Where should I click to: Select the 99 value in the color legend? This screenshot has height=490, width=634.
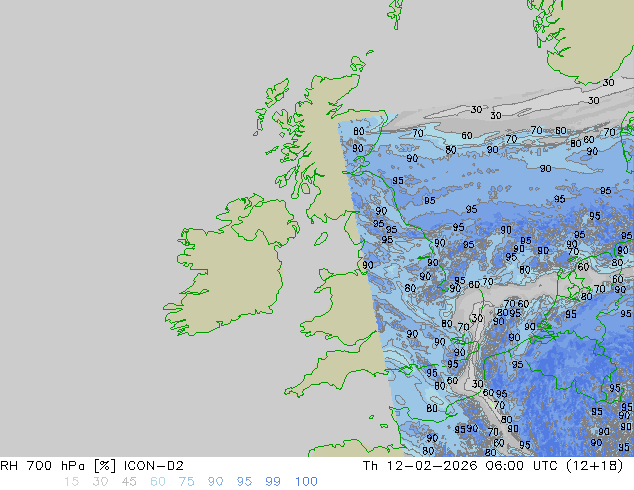(x=273, y=482)
